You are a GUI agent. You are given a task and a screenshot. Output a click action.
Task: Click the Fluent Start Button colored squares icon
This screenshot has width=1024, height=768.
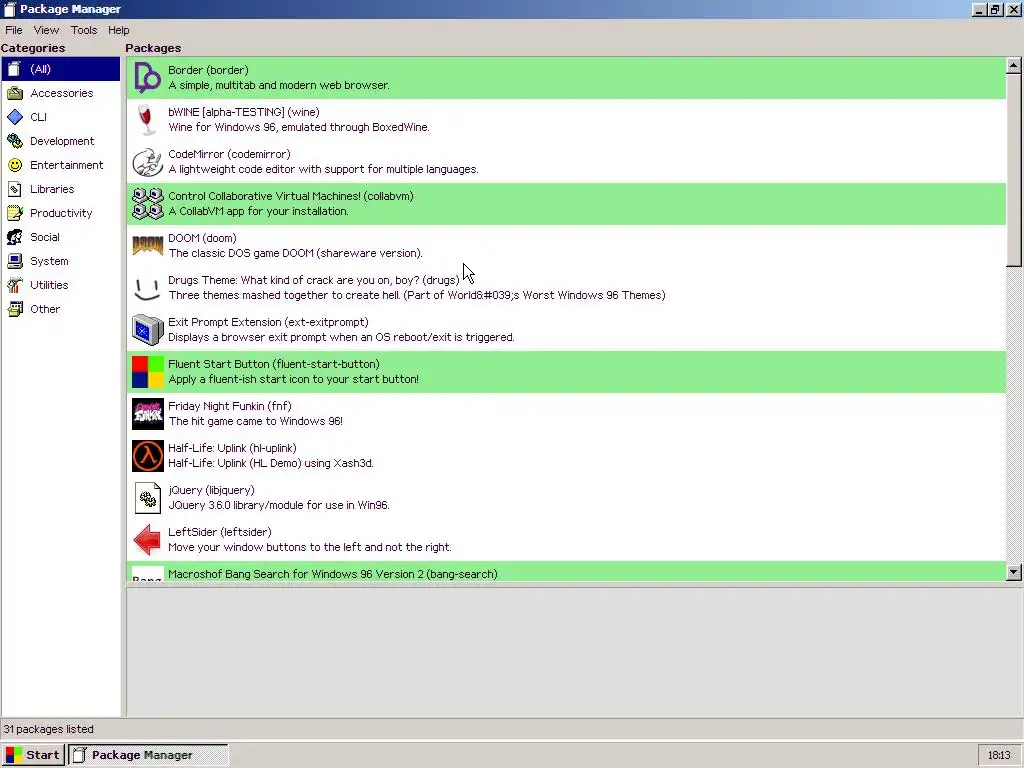coord(148,372)
